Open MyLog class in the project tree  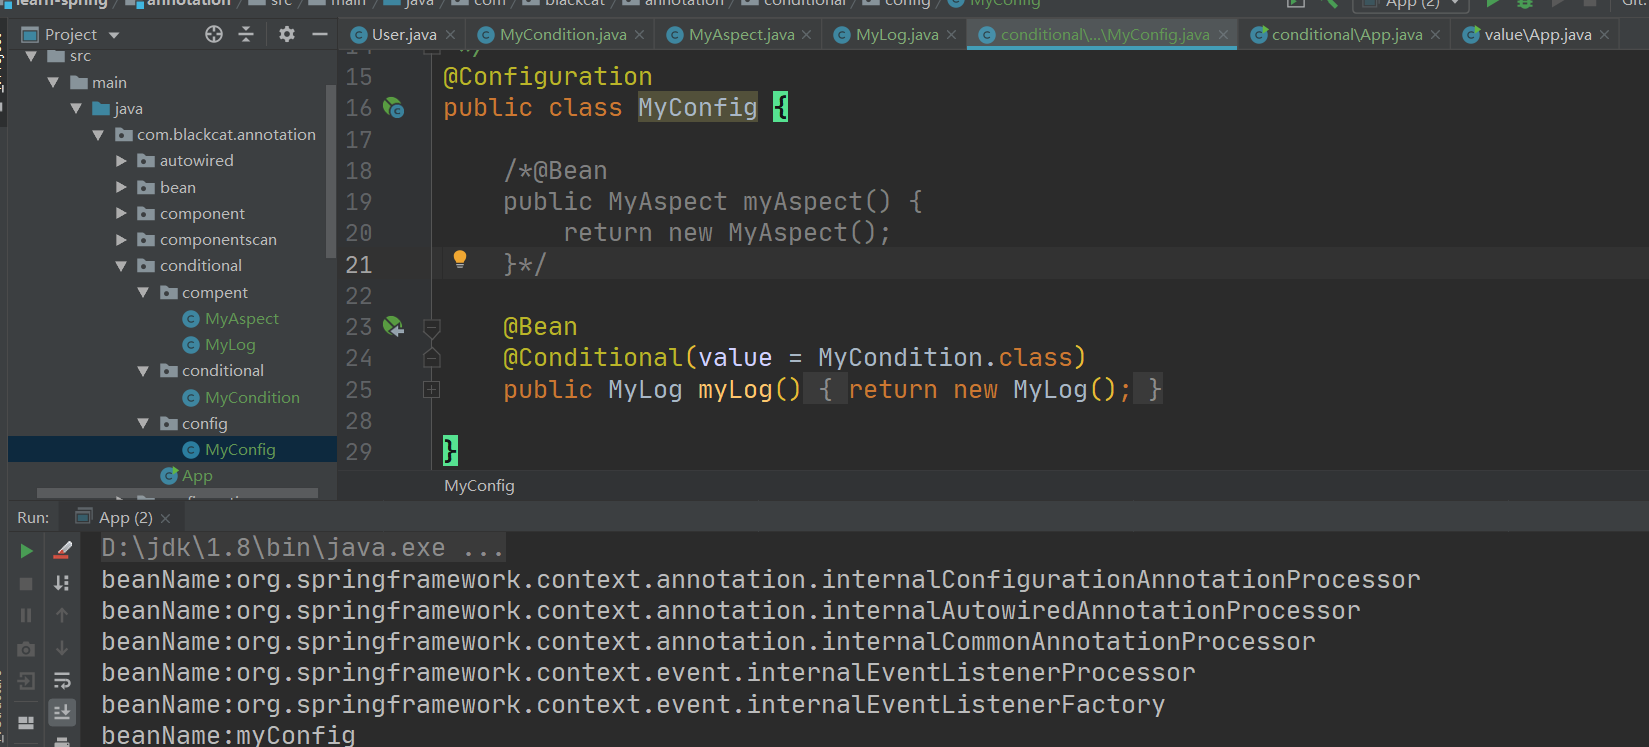click(x=230, y=345)
